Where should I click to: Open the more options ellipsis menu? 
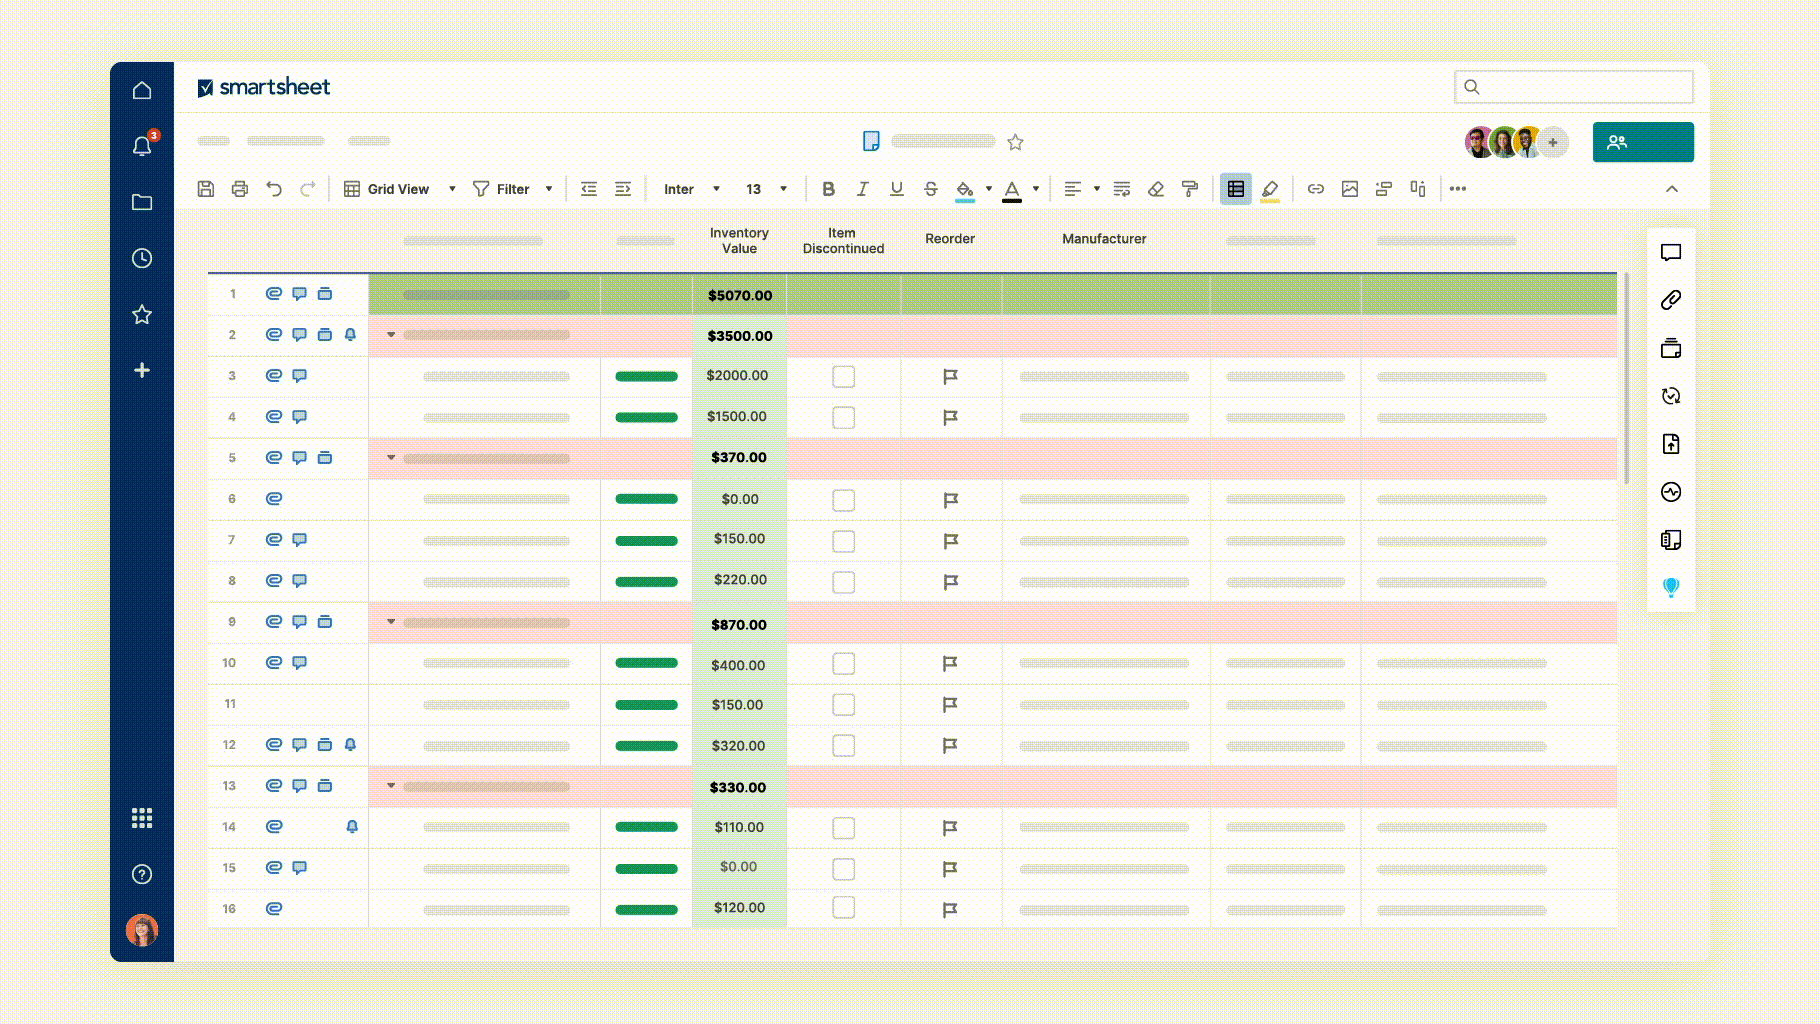point(1457,188)
